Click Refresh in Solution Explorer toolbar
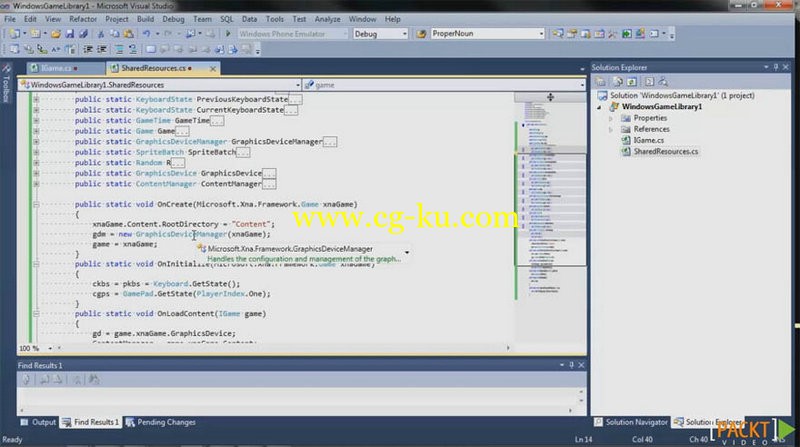800x447 pixels. tap(632, 82)
